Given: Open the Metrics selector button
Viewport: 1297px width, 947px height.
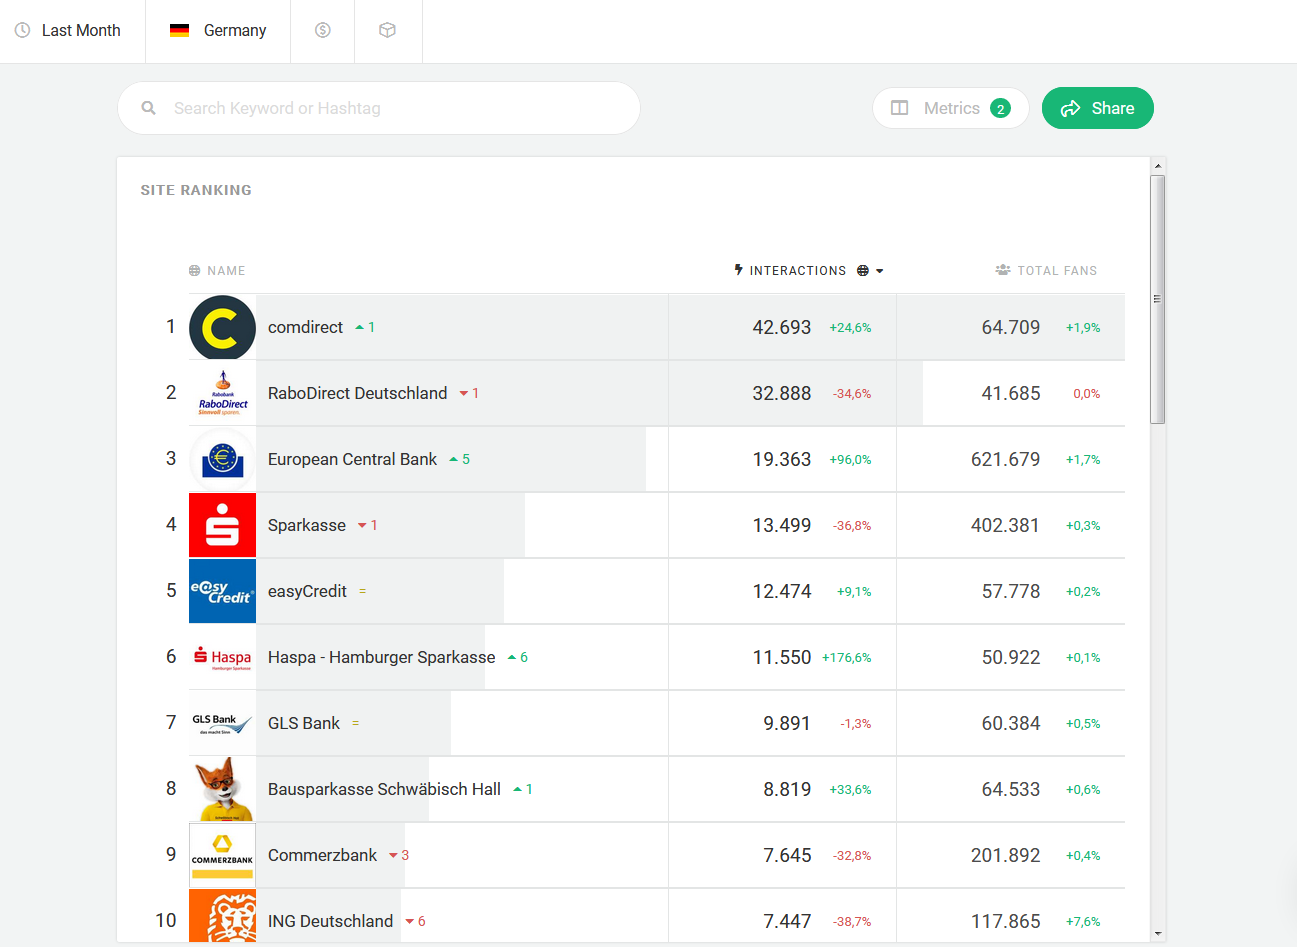Looking at the screenshot, I should 951,108.
